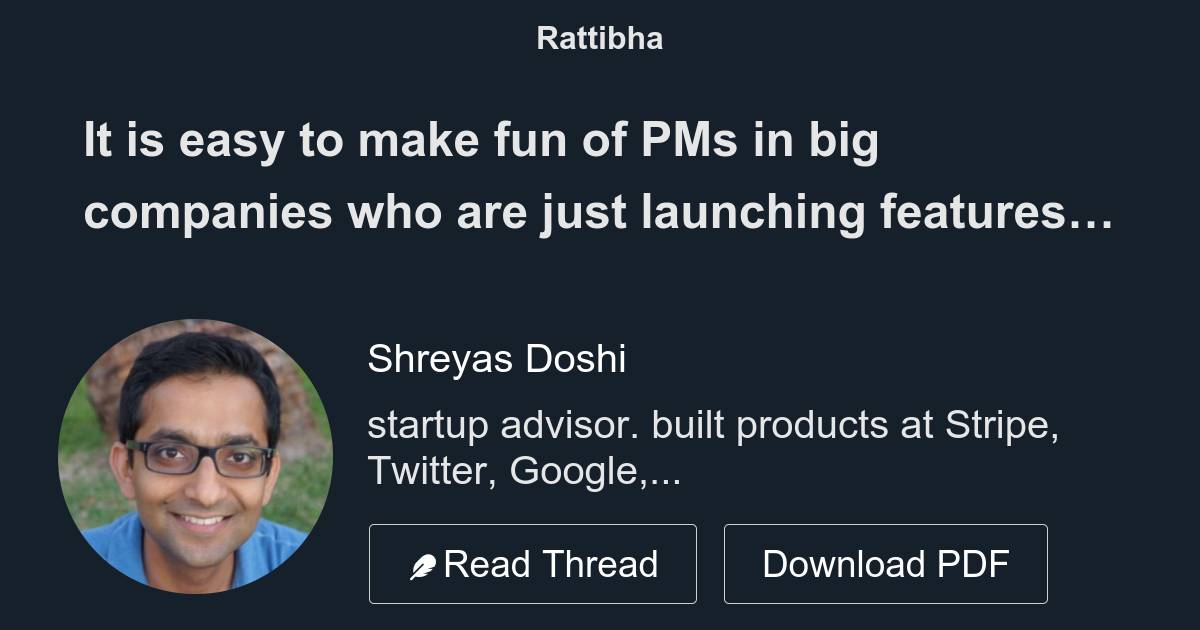Click "big" ending the first headline line

pyautogui.click(x=850, y=141)
